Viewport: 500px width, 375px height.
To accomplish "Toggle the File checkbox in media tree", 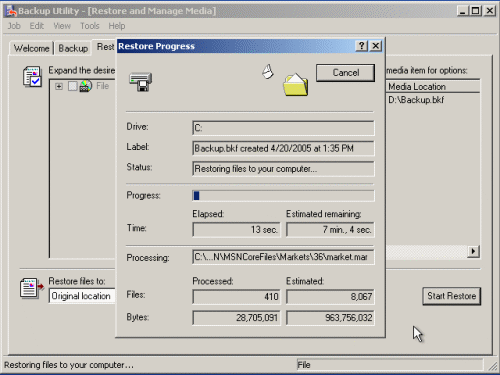I will pos(72,86).
